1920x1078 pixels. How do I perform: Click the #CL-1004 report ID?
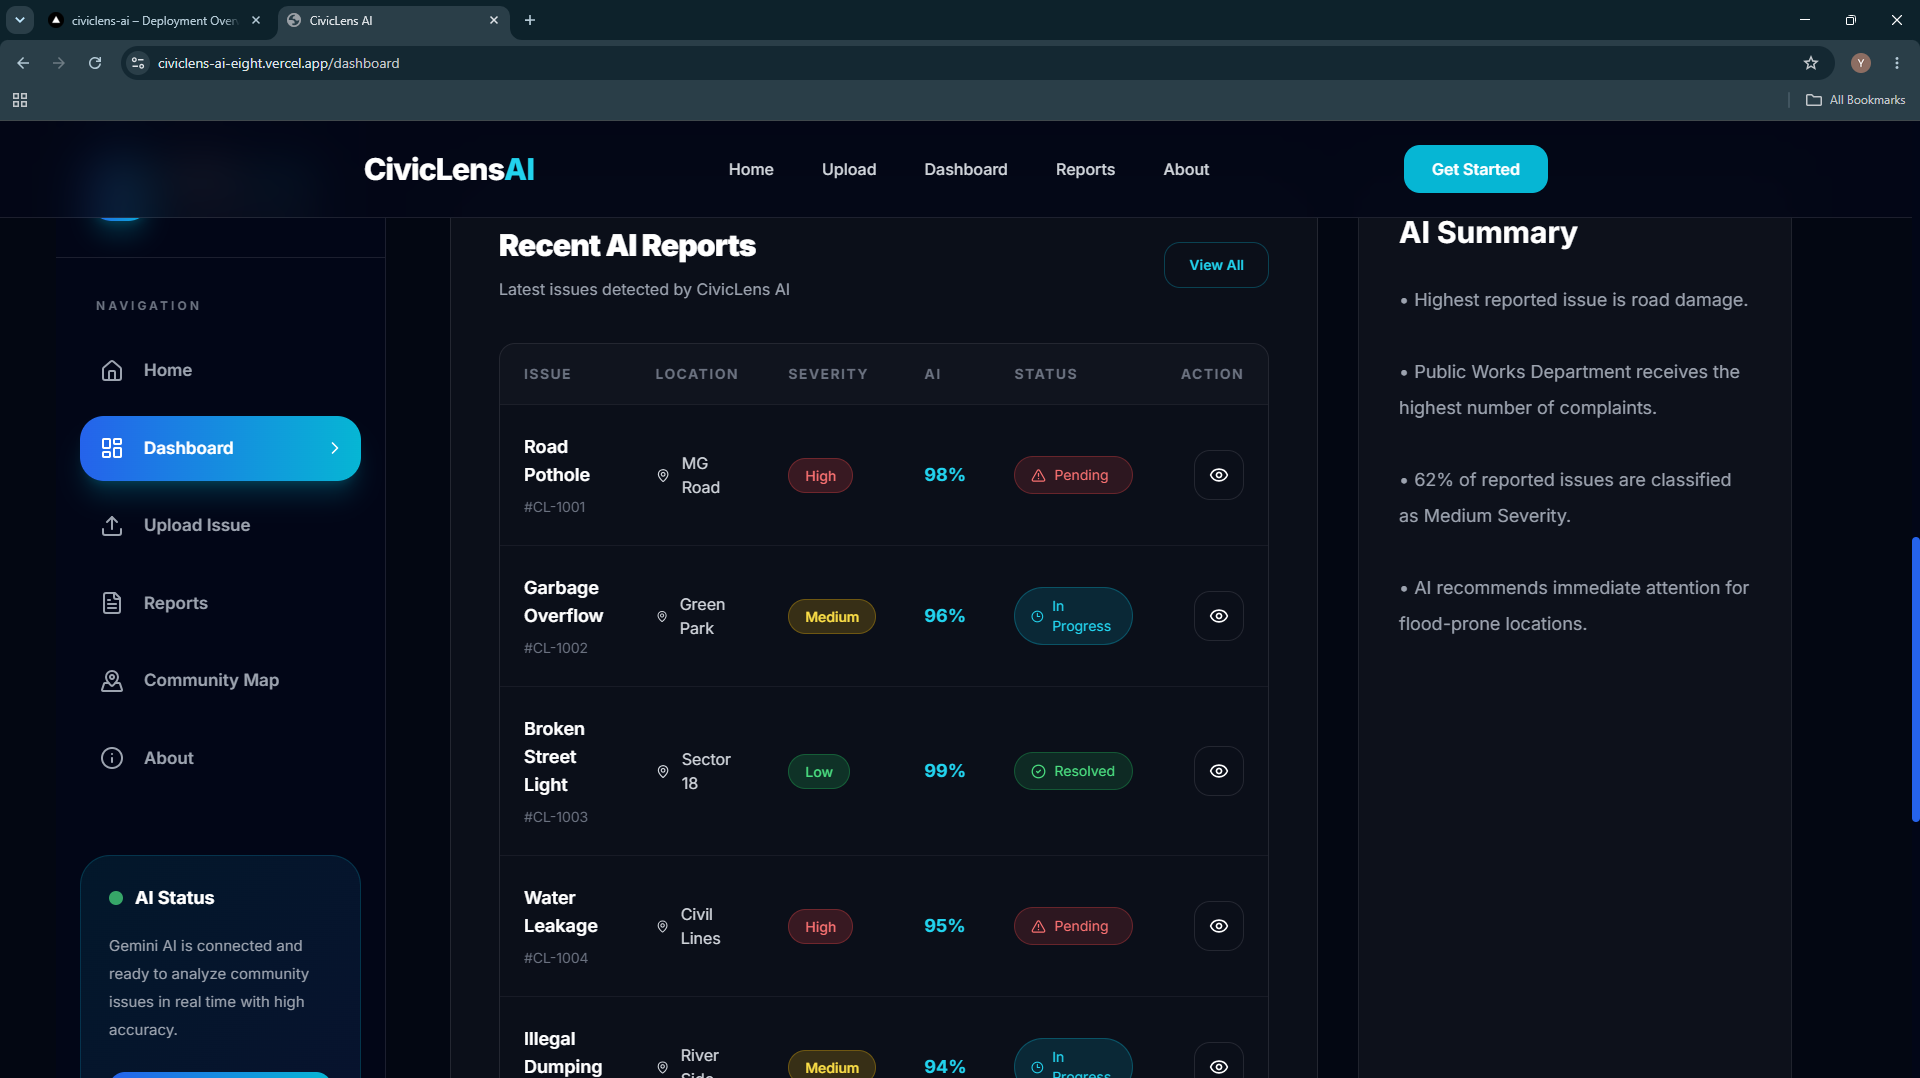pyautogui.click(x=556, y=958)
